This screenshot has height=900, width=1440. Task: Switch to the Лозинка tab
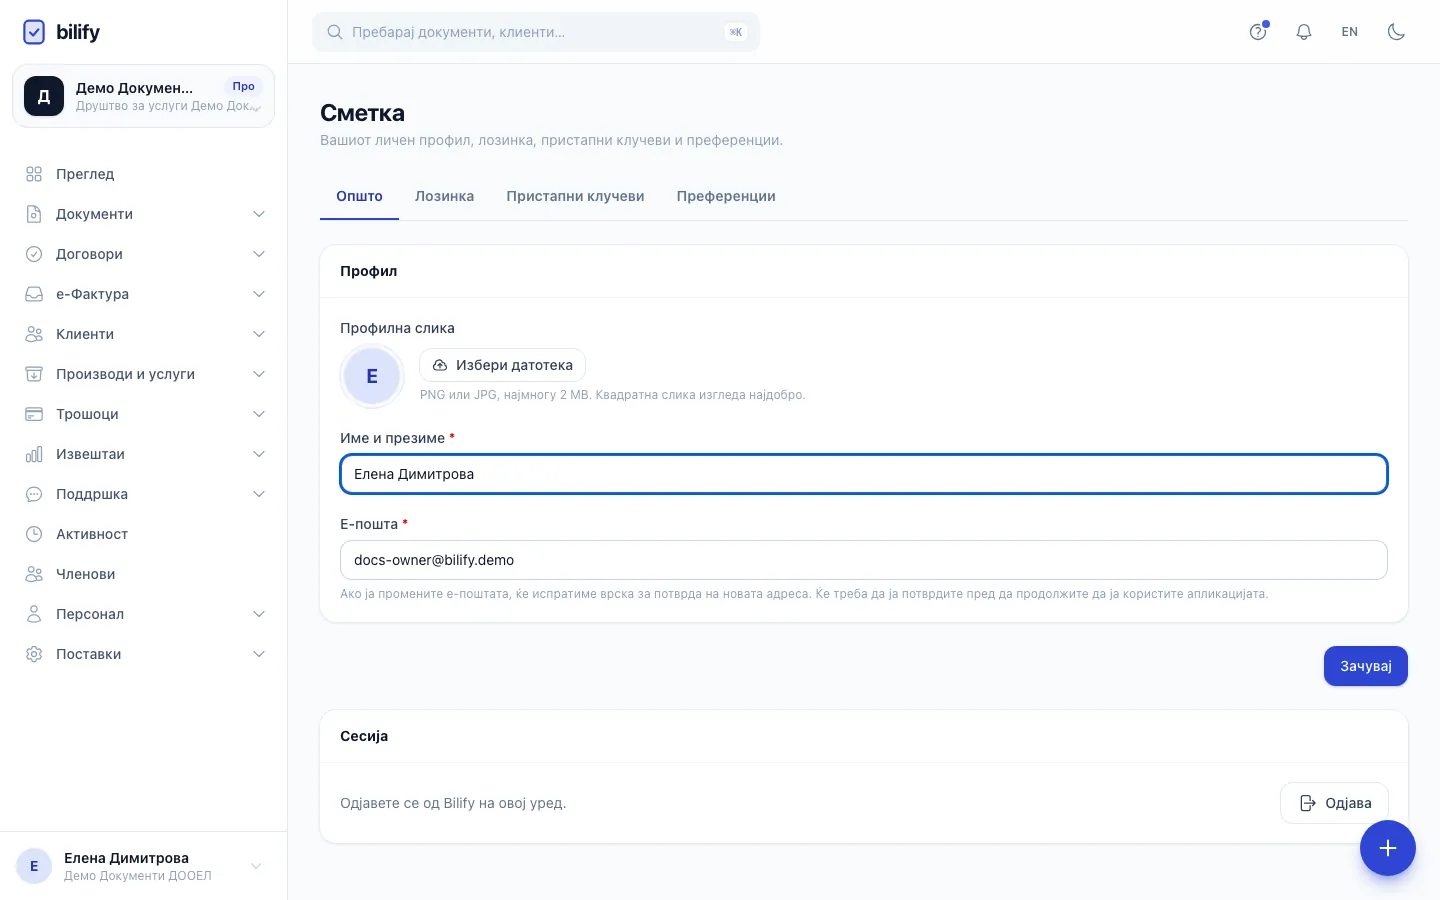click(x=444, y=196)
